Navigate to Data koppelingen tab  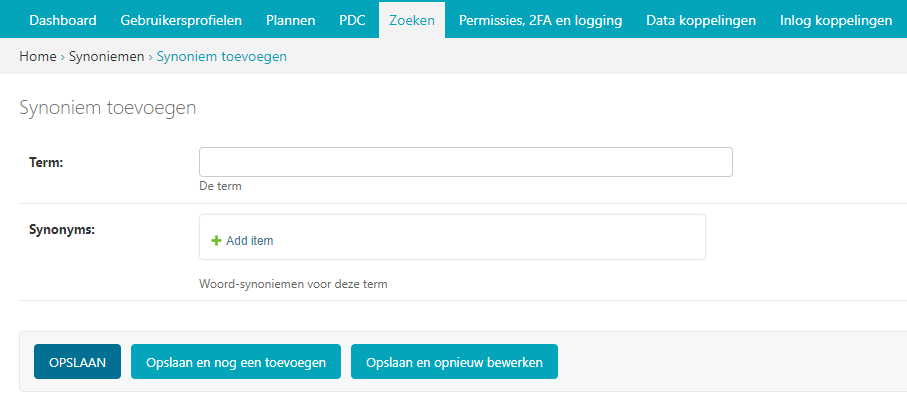[x=701, y=20]
